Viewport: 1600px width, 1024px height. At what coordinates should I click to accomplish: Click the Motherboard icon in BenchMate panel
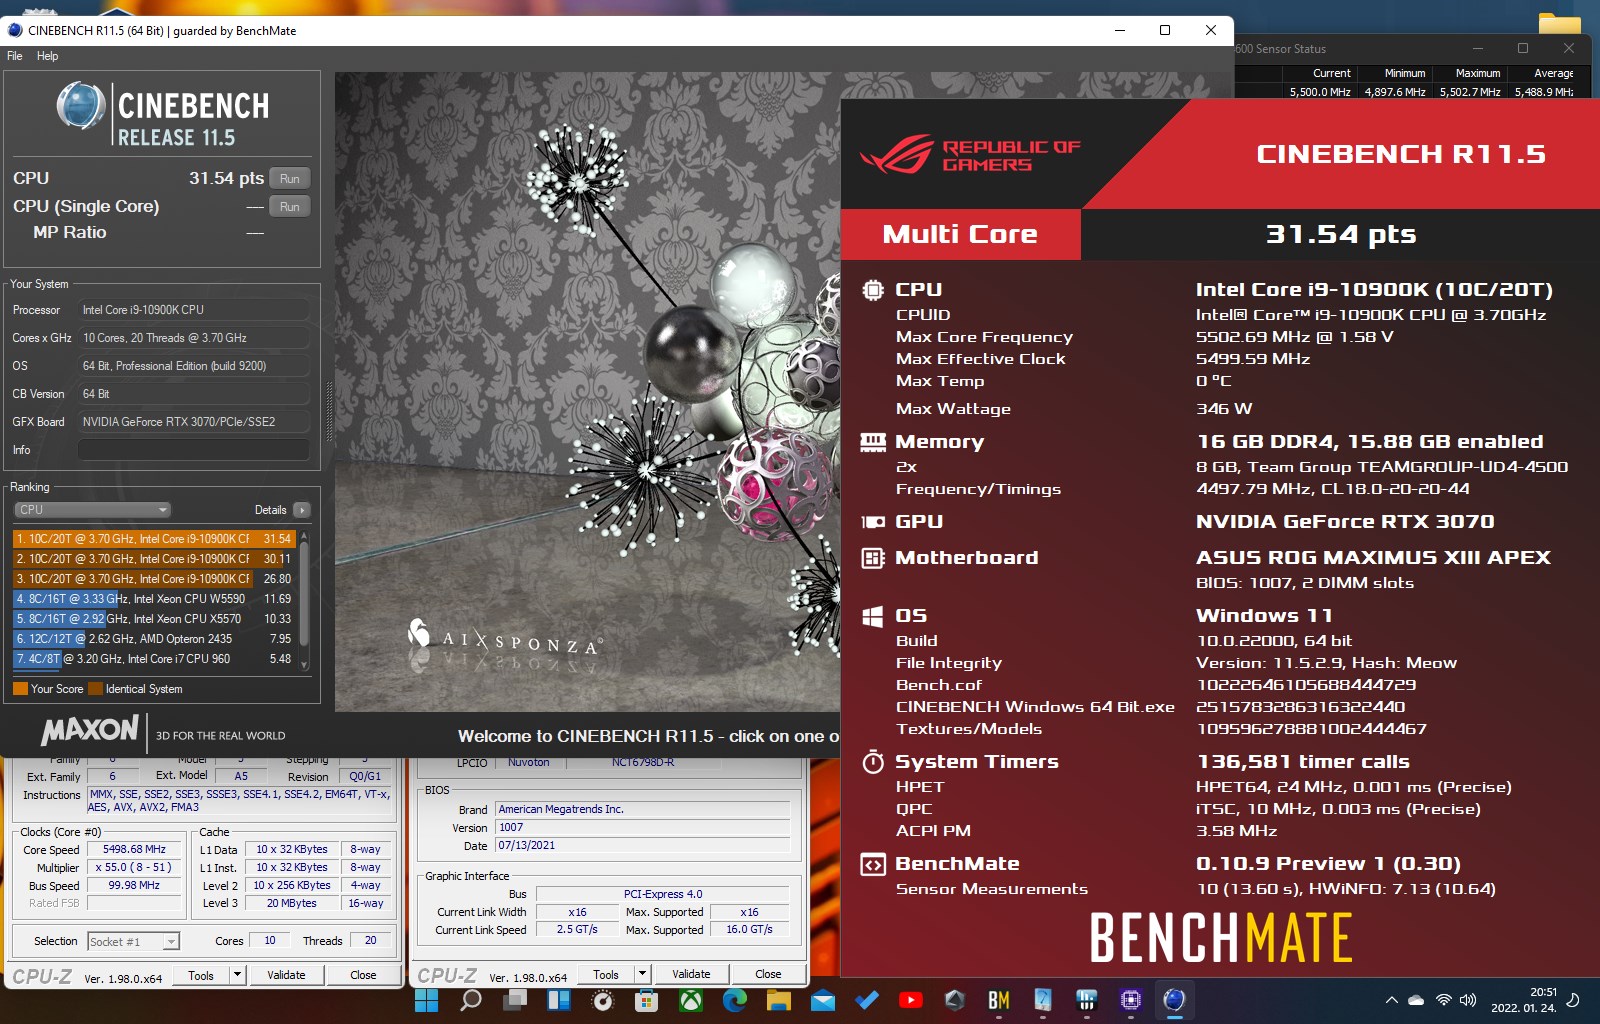pos(873,558)
